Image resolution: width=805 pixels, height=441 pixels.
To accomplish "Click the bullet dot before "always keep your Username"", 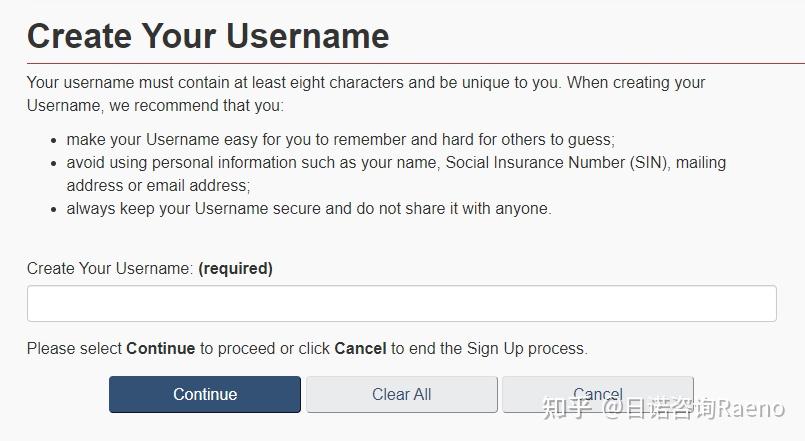I will [x=52, y=210].
